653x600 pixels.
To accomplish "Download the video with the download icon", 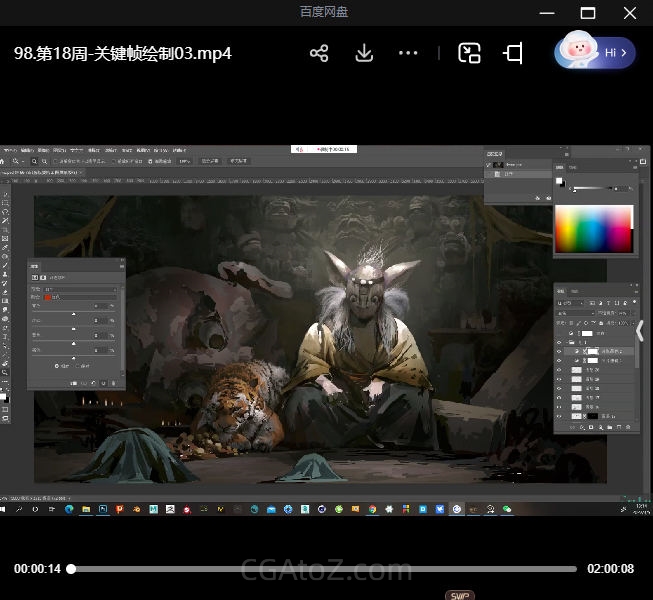I will point(364,53).
